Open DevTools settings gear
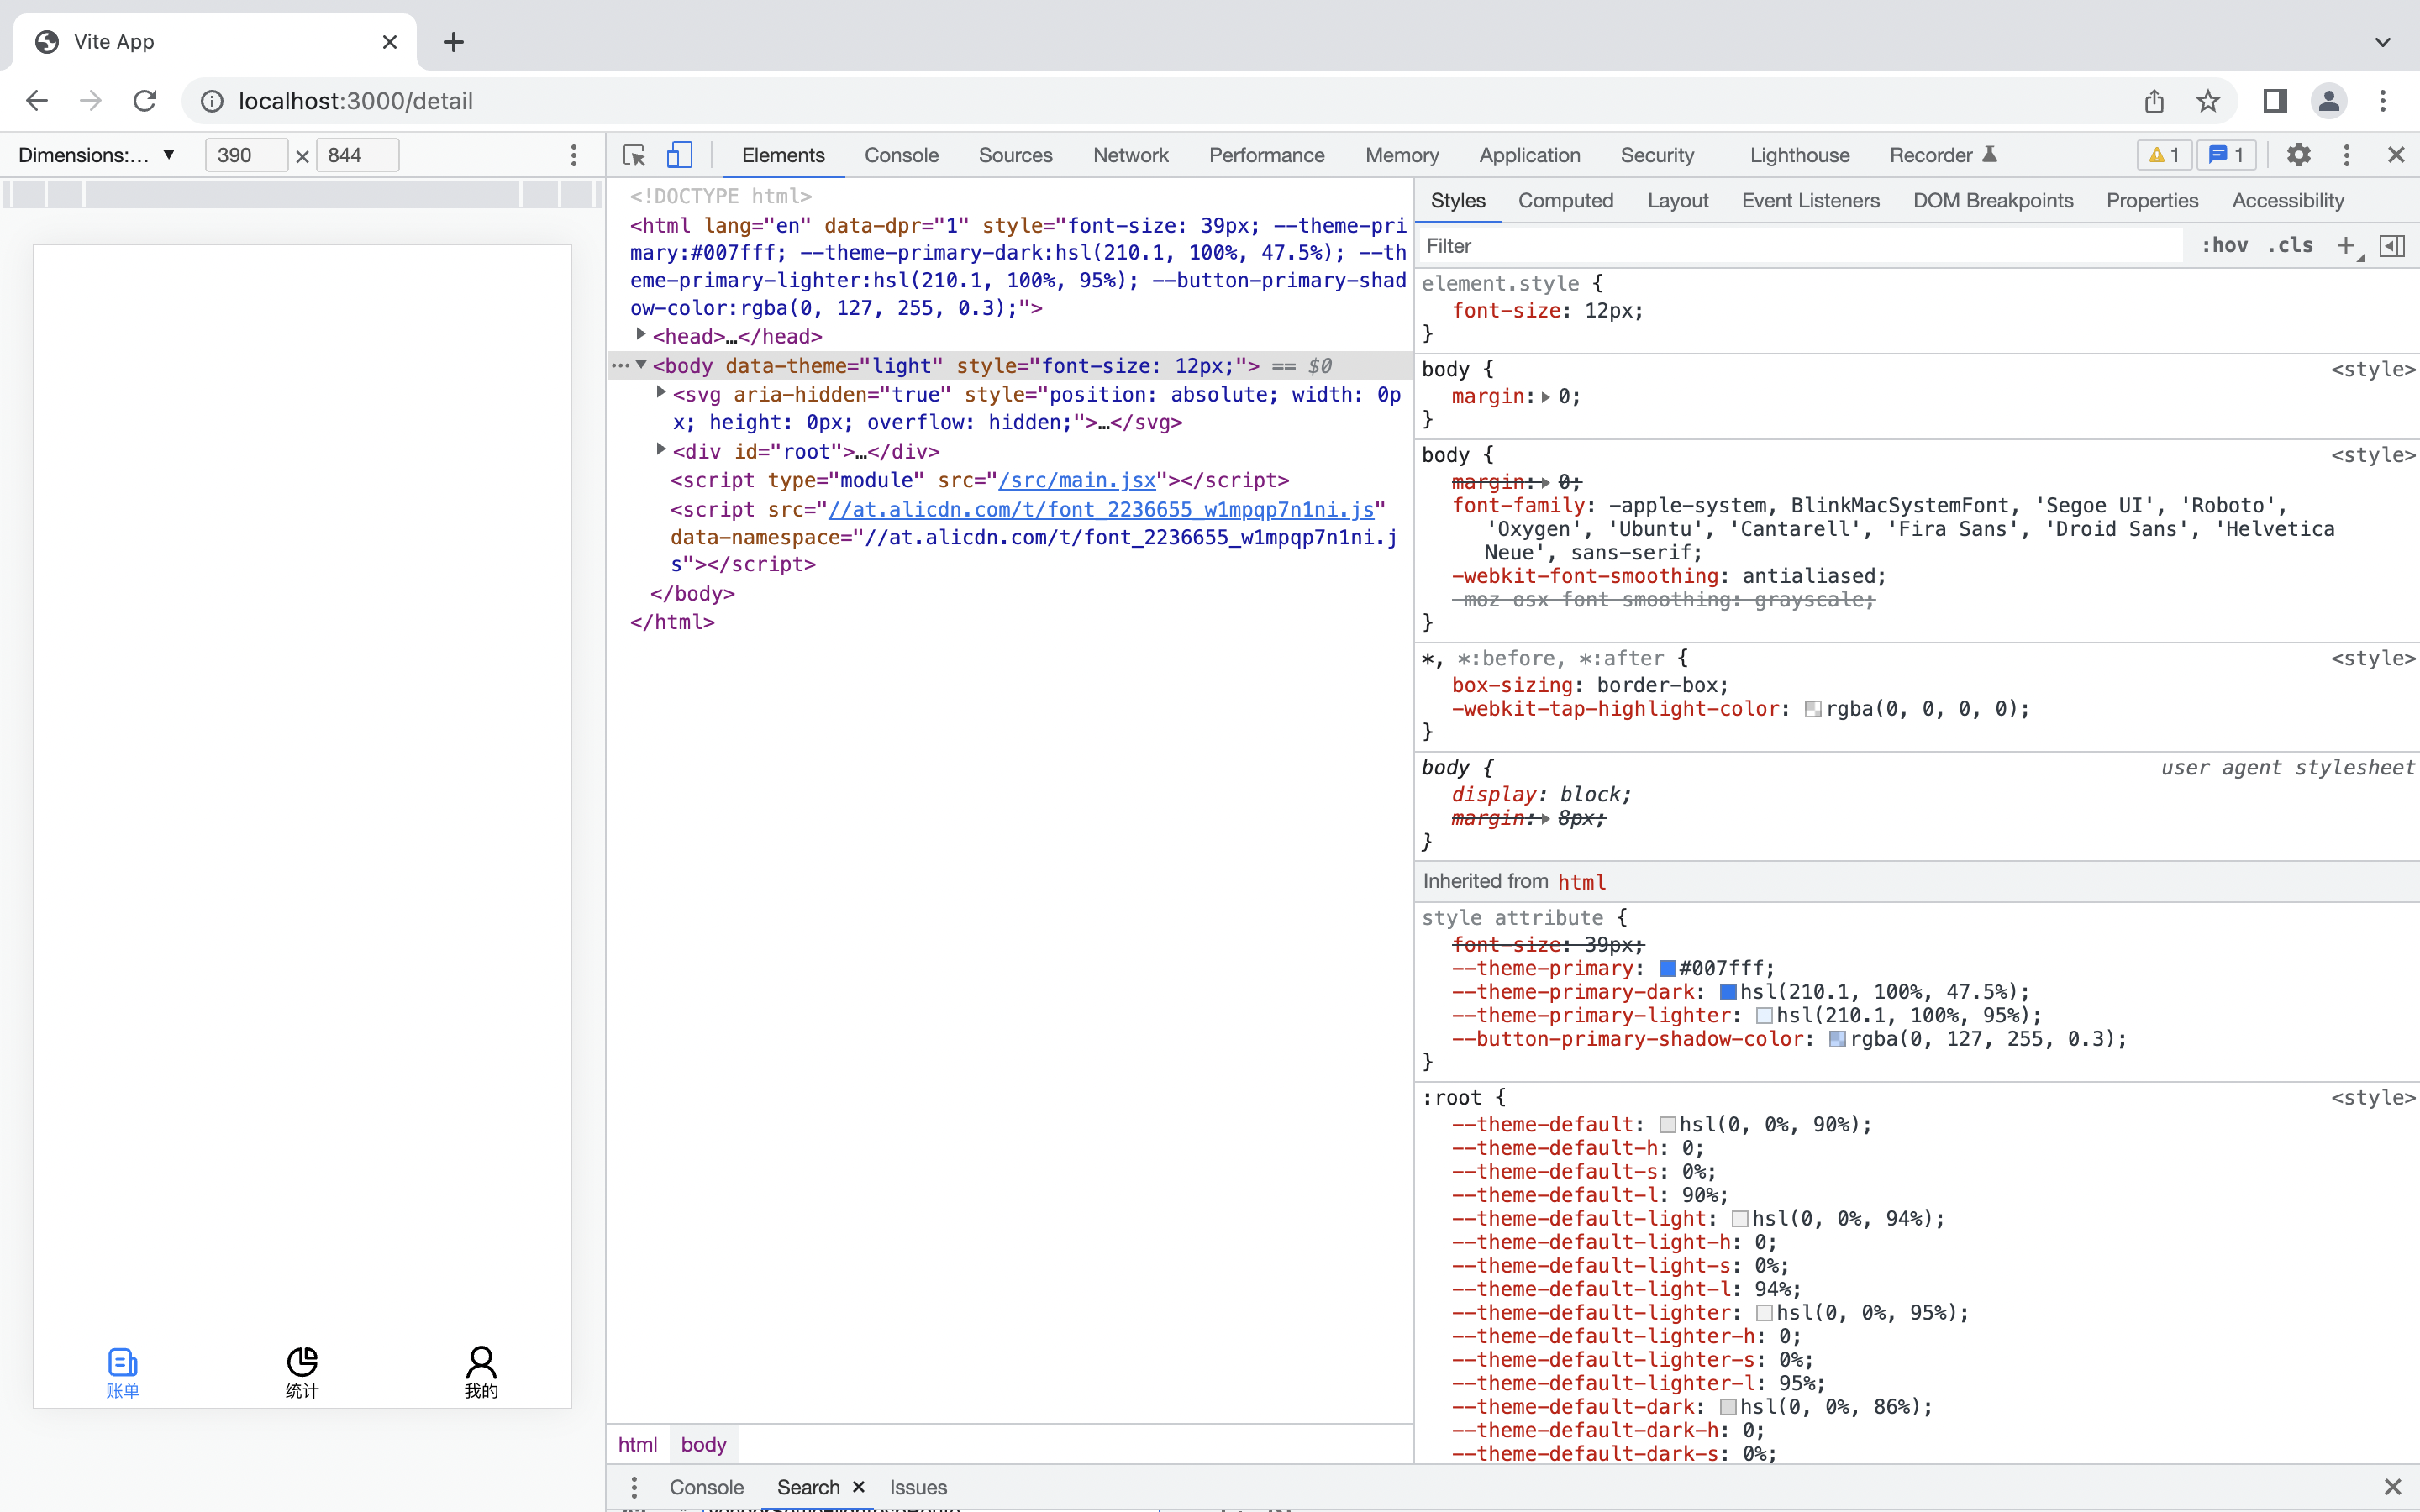Screen dimensions: 2420x1512 [2299, 155]
